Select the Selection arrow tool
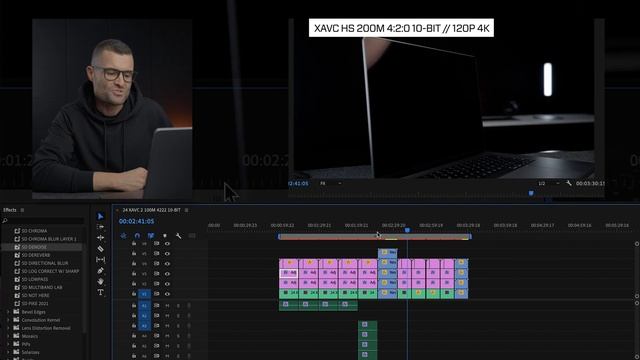Screen dimensions: 640x360 pos(100,216)
